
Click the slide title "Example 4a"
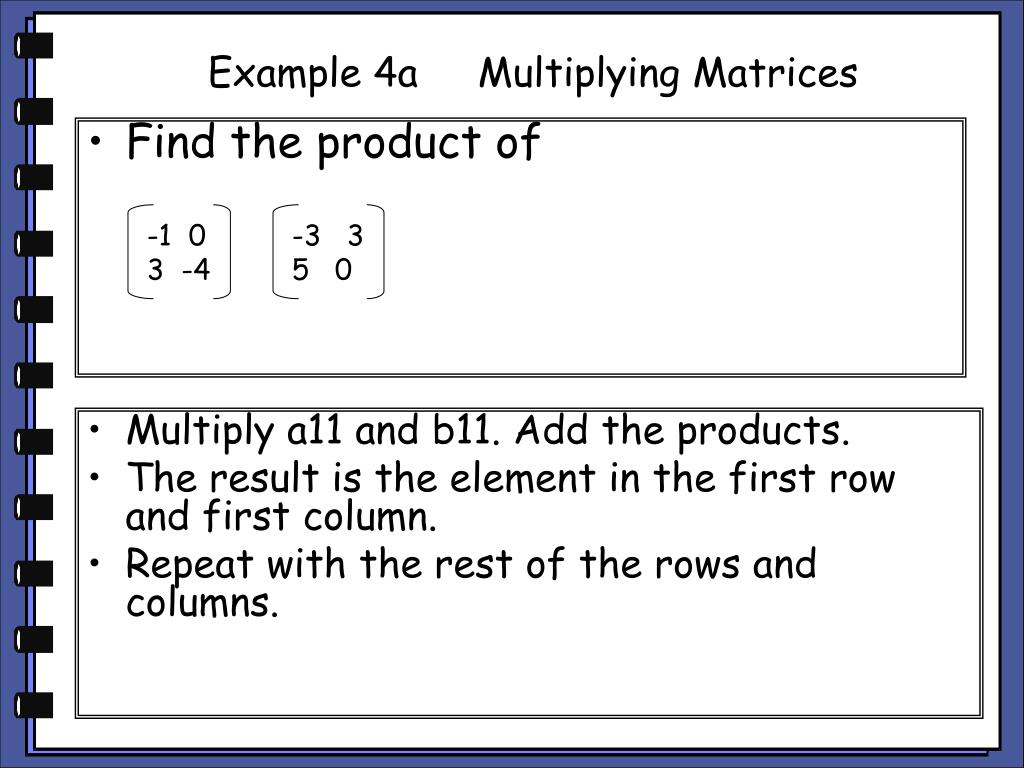point(313,74)
